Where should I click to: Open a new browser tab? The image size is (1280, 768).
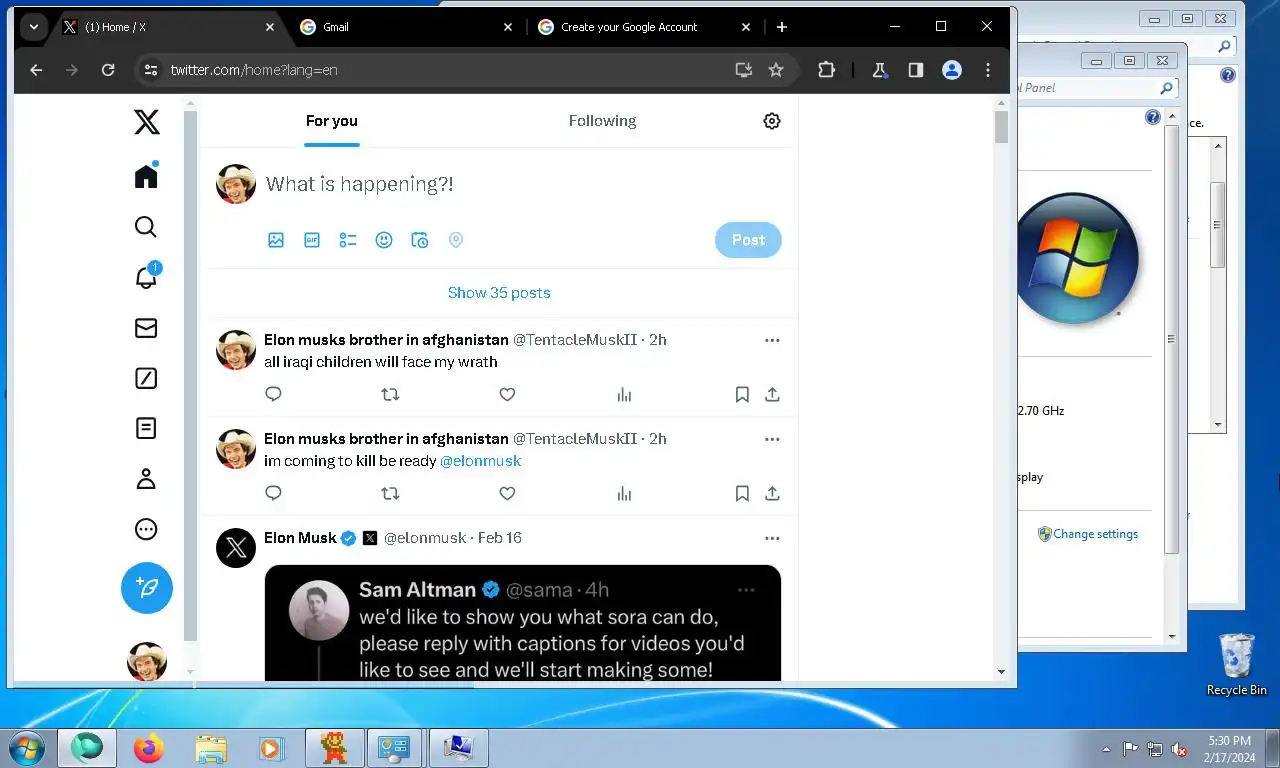pyautogui.click(x=782, y=27)
